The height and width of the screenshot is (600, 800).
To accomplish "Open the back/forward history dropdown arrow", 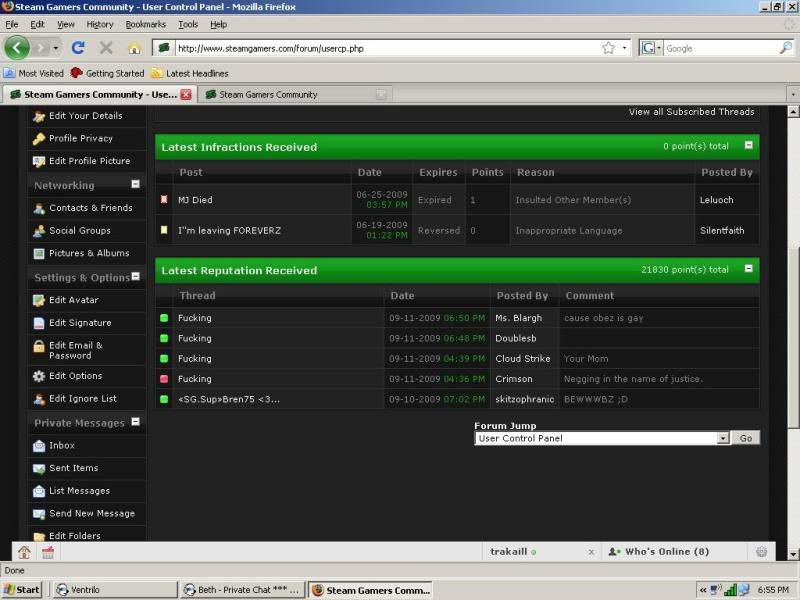I will tap(56, 48).
